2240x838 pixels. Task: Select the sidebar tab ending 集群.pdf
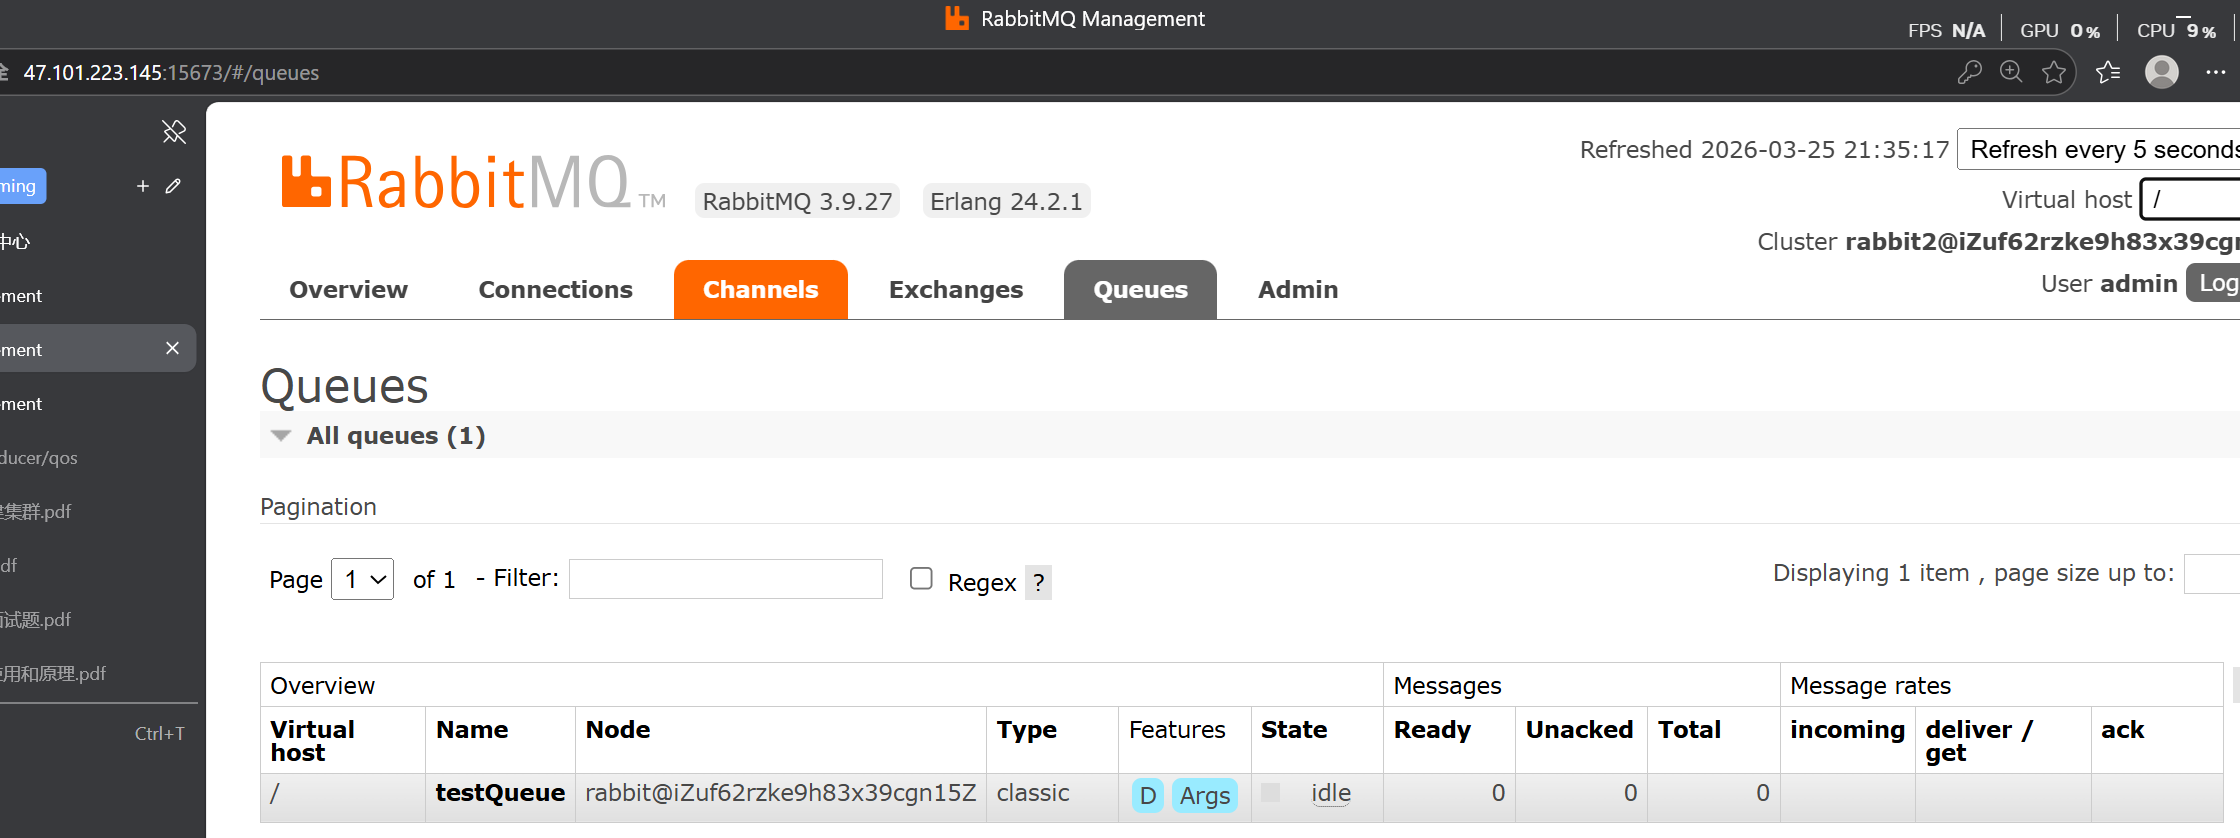coord(98,512)
